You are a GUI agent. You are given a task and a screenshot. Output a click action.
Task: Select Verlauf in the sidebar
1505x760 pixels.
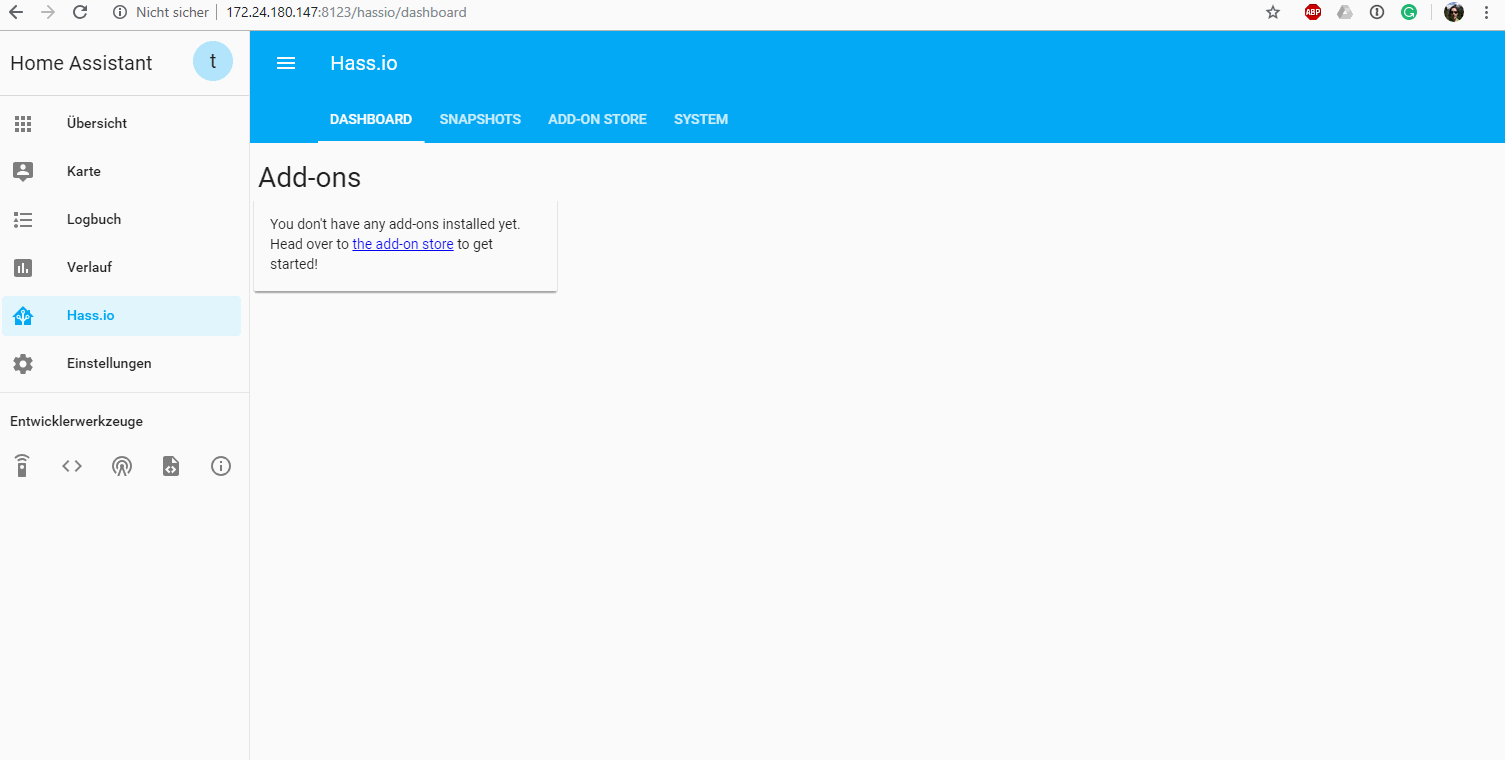click(x=89, y=268)
